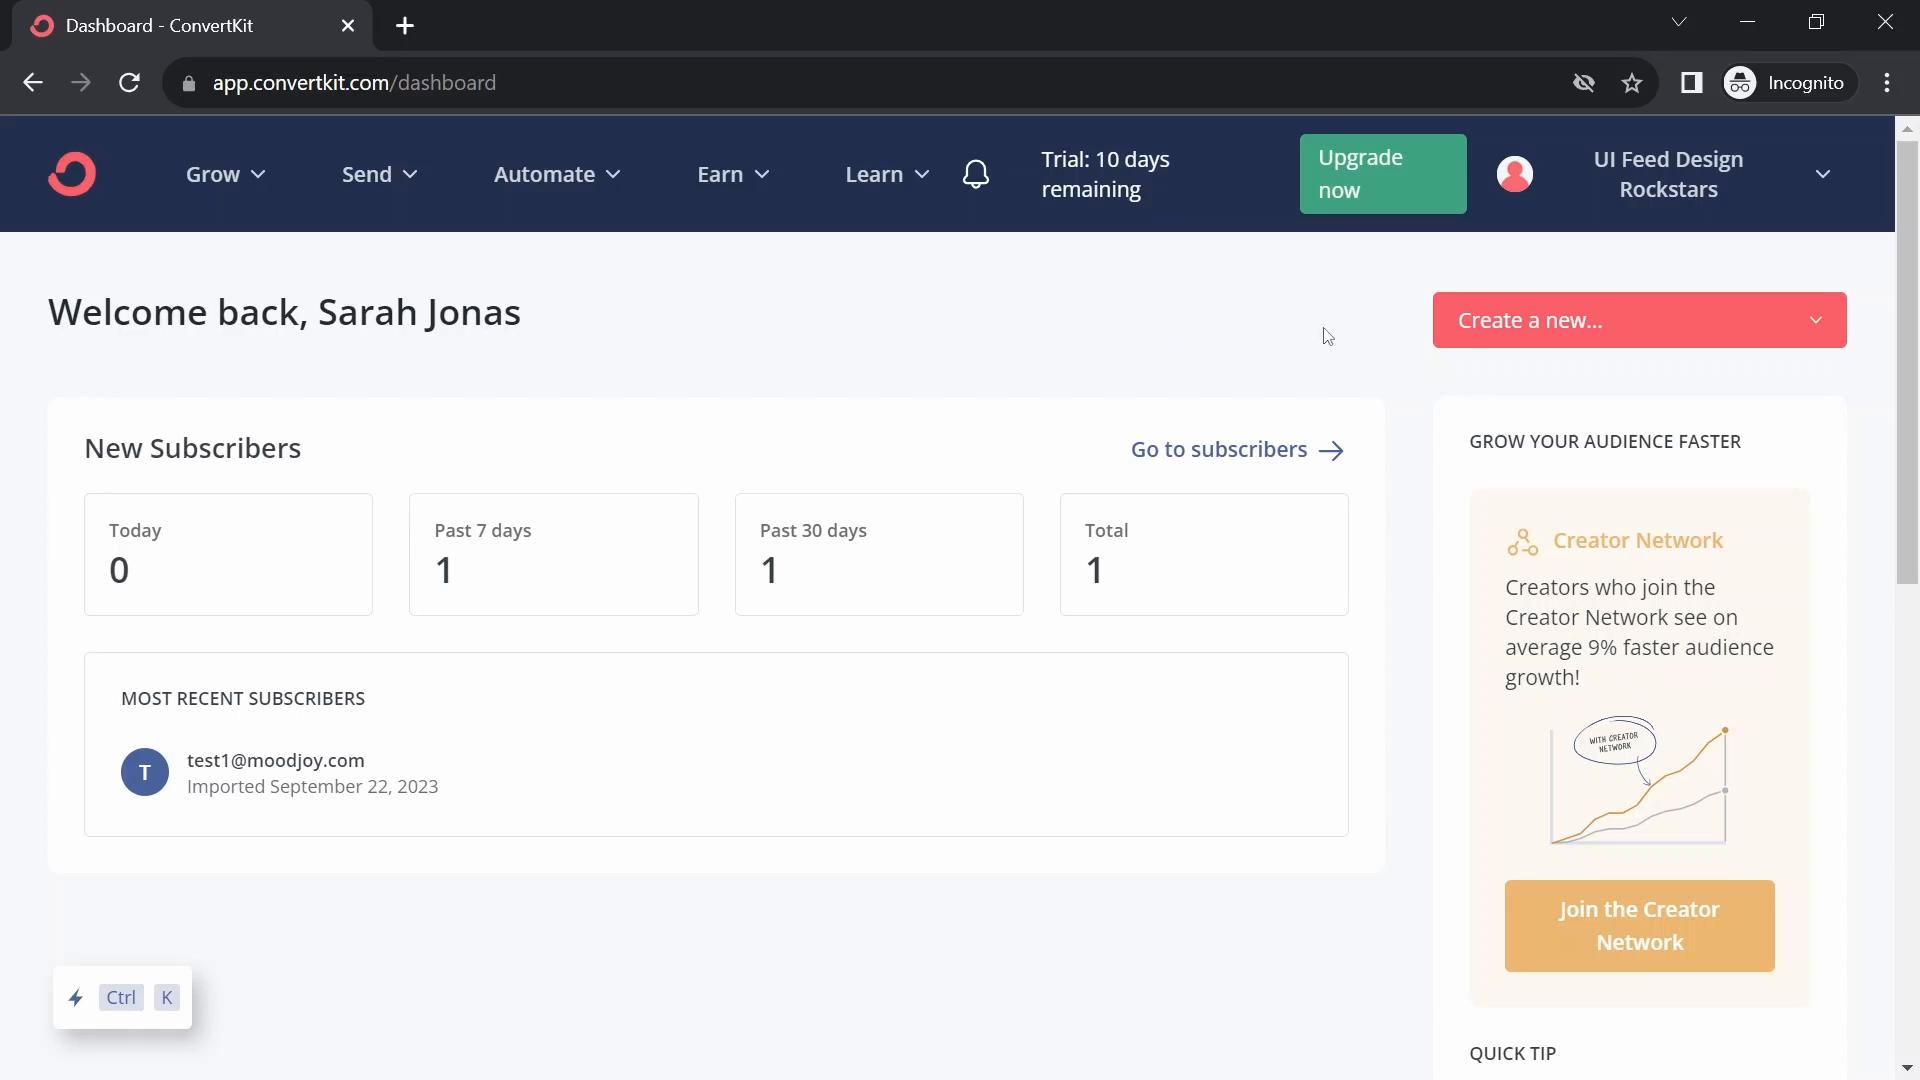Open the notifications bell icon
This screenshot has height=1080, width=1920.
click(x=976, y=173)
